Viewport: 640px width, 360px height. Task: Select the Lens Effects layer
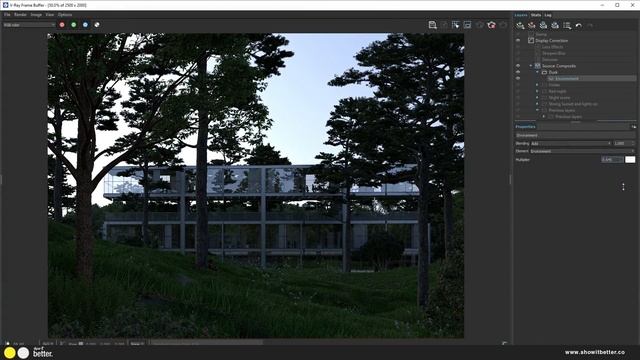[x=553, y=47]
